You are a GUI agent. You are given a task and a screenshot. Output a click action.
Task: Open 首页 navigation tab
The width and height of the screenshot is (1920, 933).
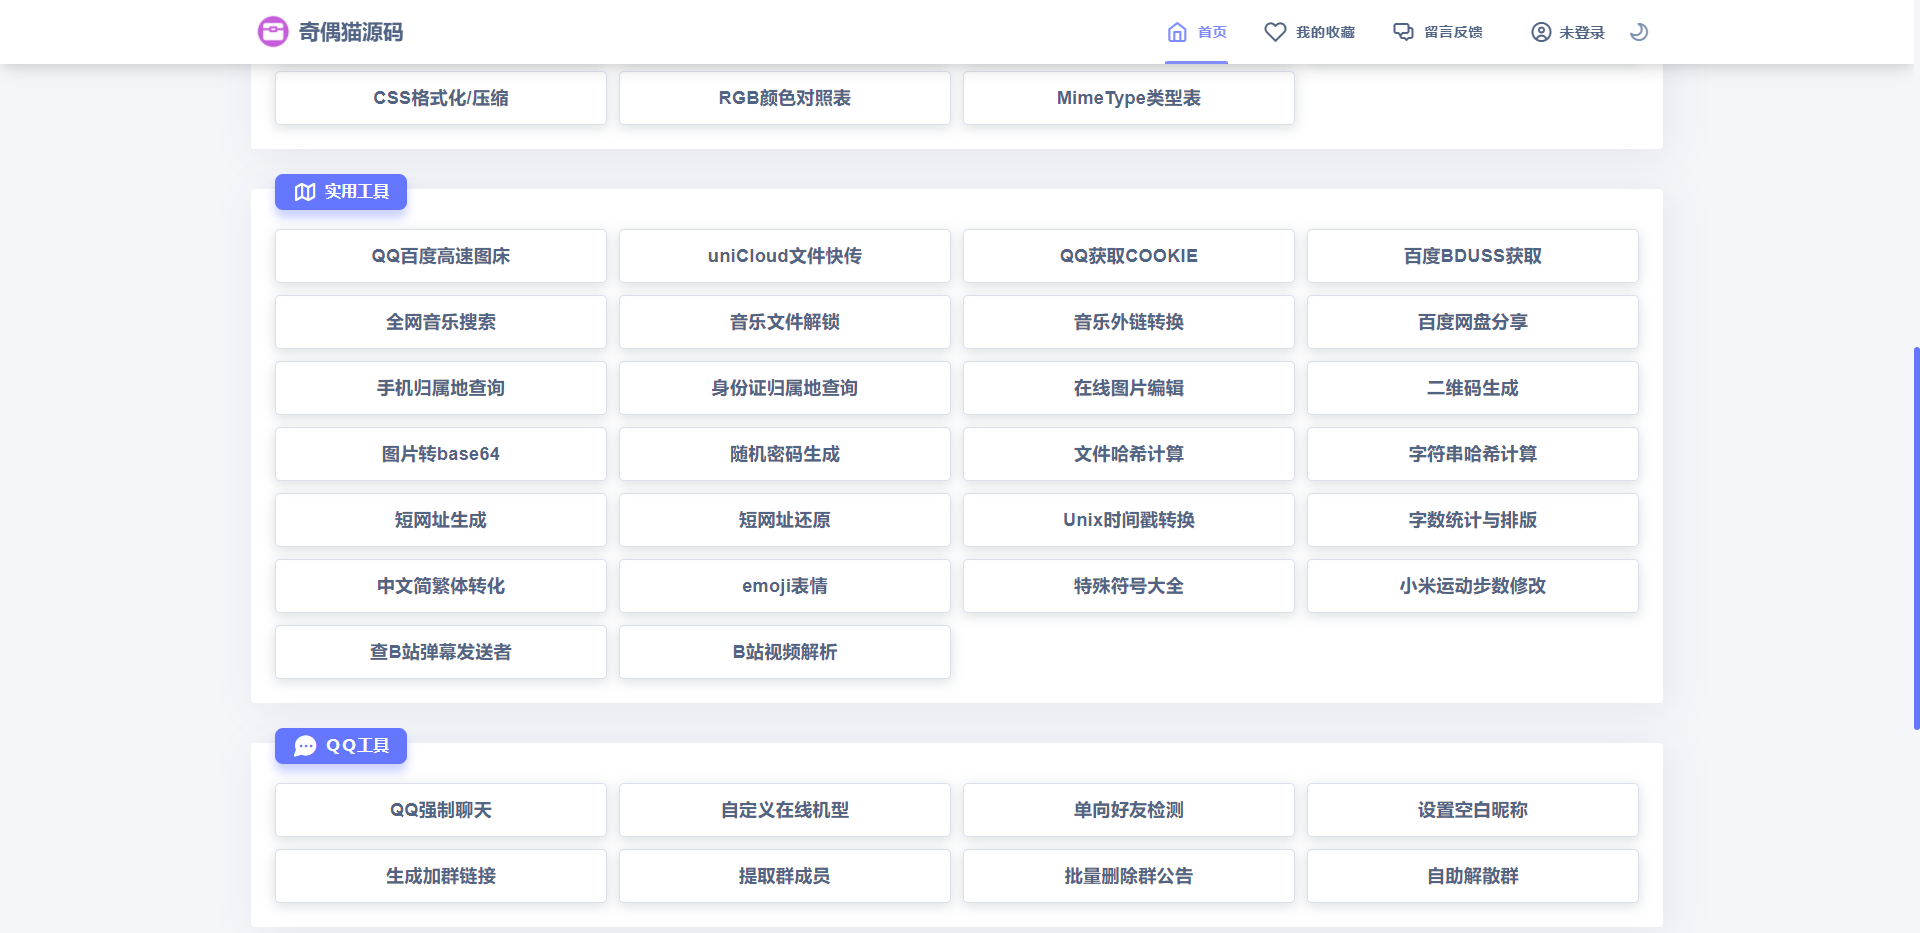(x=1197, y=32)
